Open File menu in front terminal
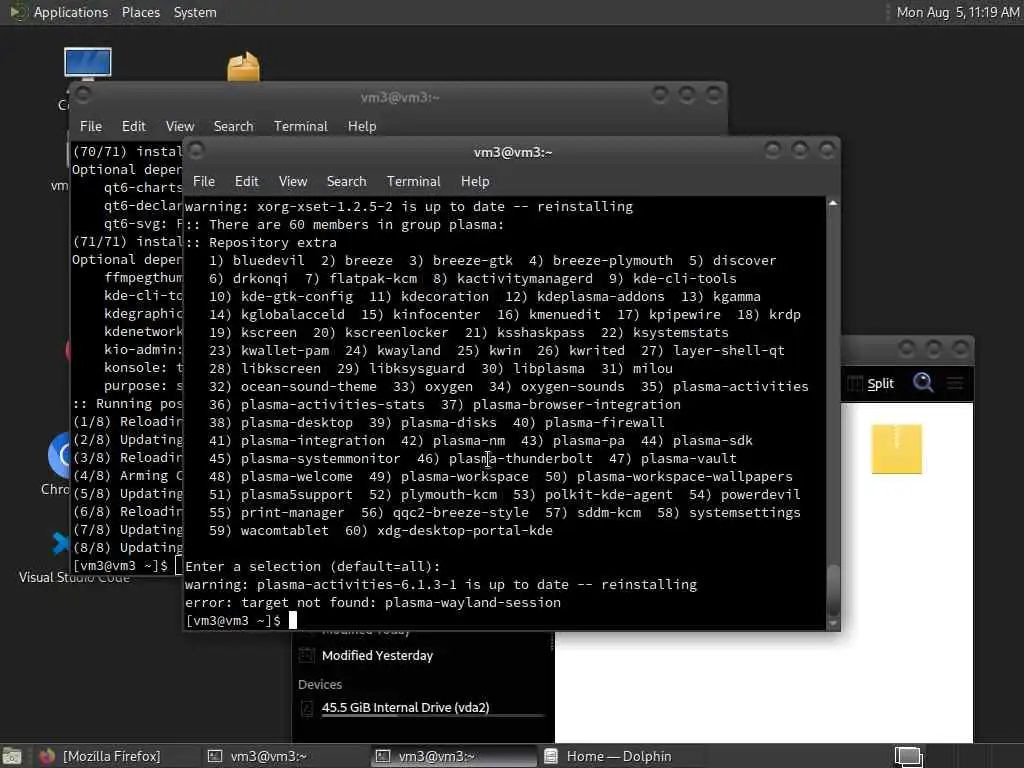 coord(204,182)
